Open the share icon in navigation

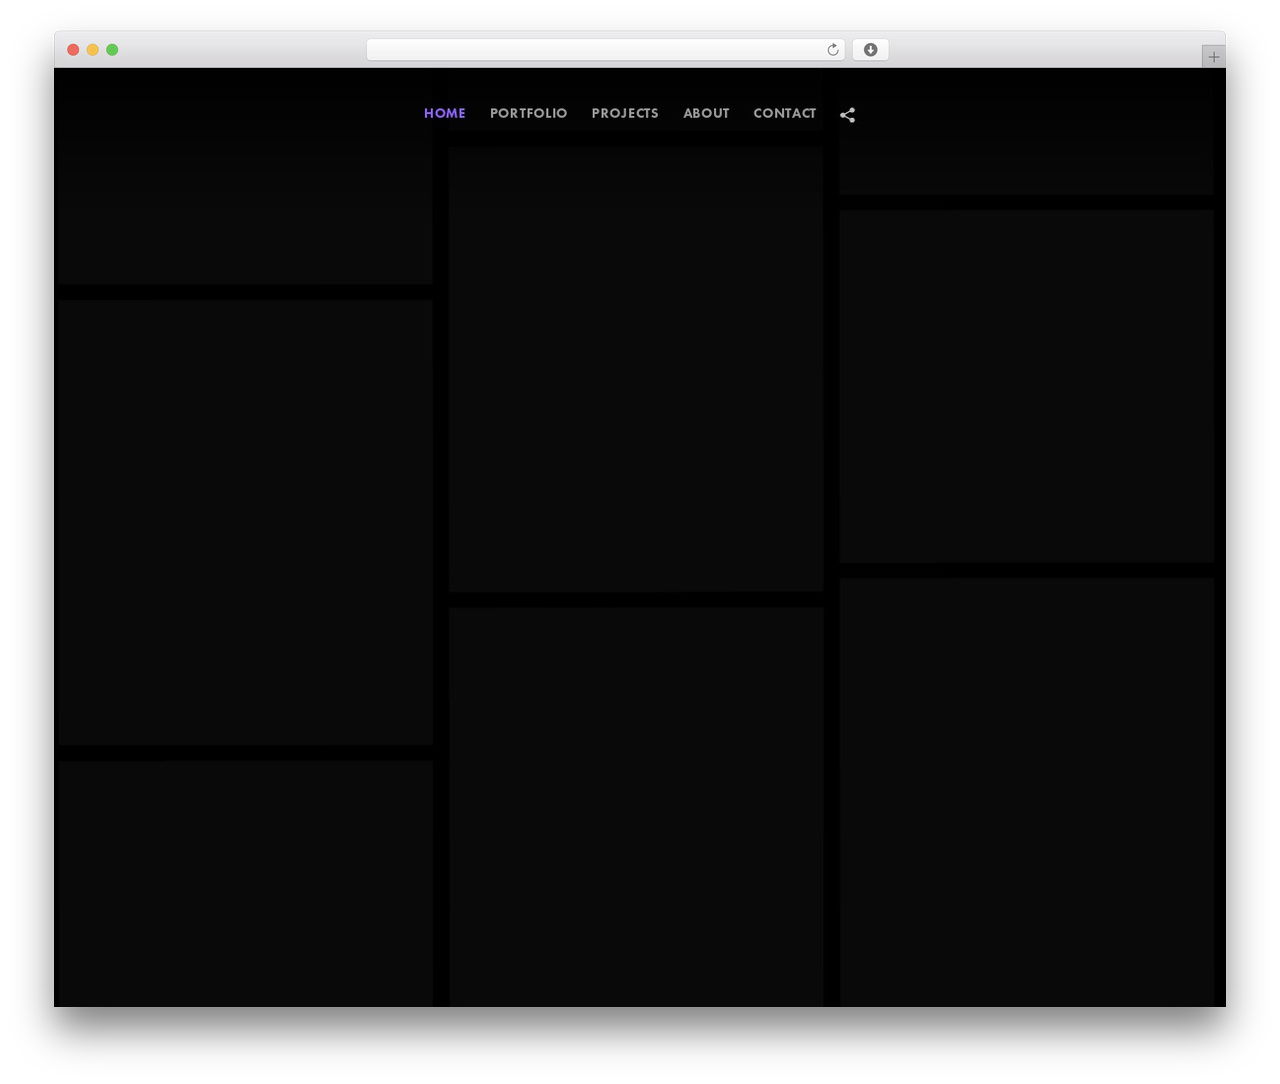[x=848, y=115]
